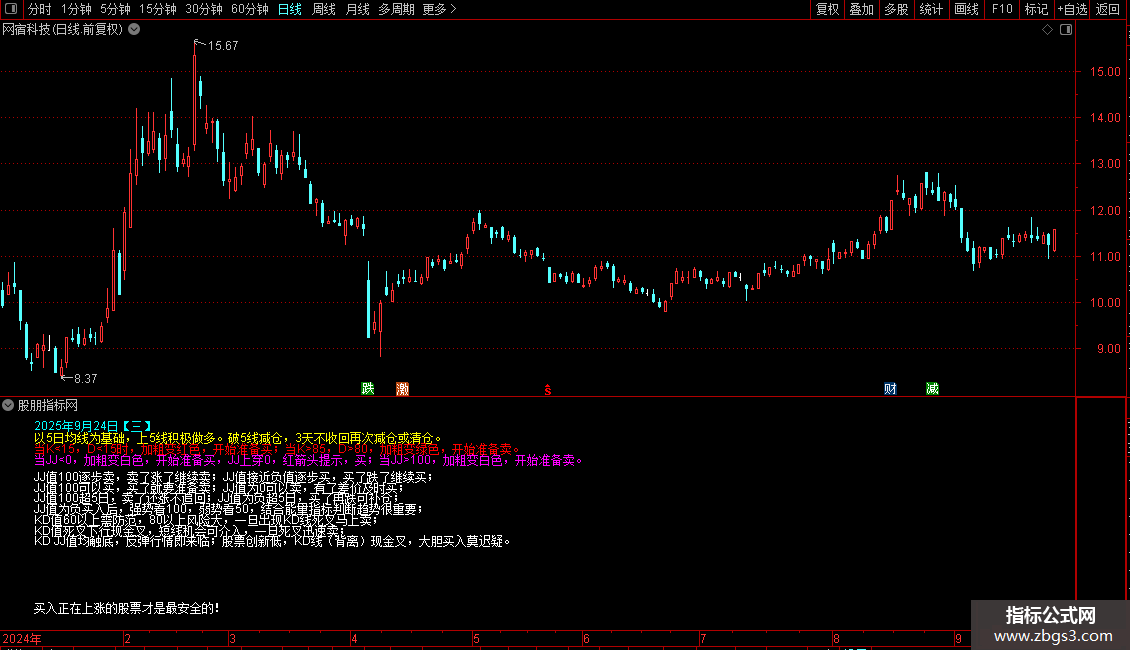The width and height of the screenshot is (1130, 650).
Task: Click month 4 marker on time axis
Action: coord(354,638)
